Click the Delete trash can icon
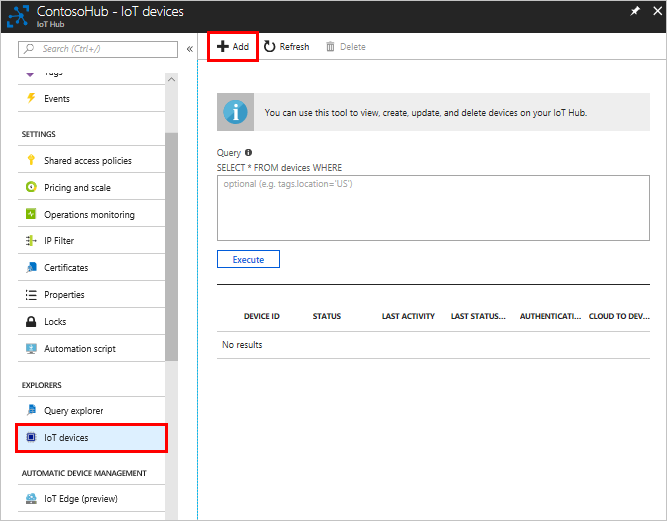 pos(330,46)
